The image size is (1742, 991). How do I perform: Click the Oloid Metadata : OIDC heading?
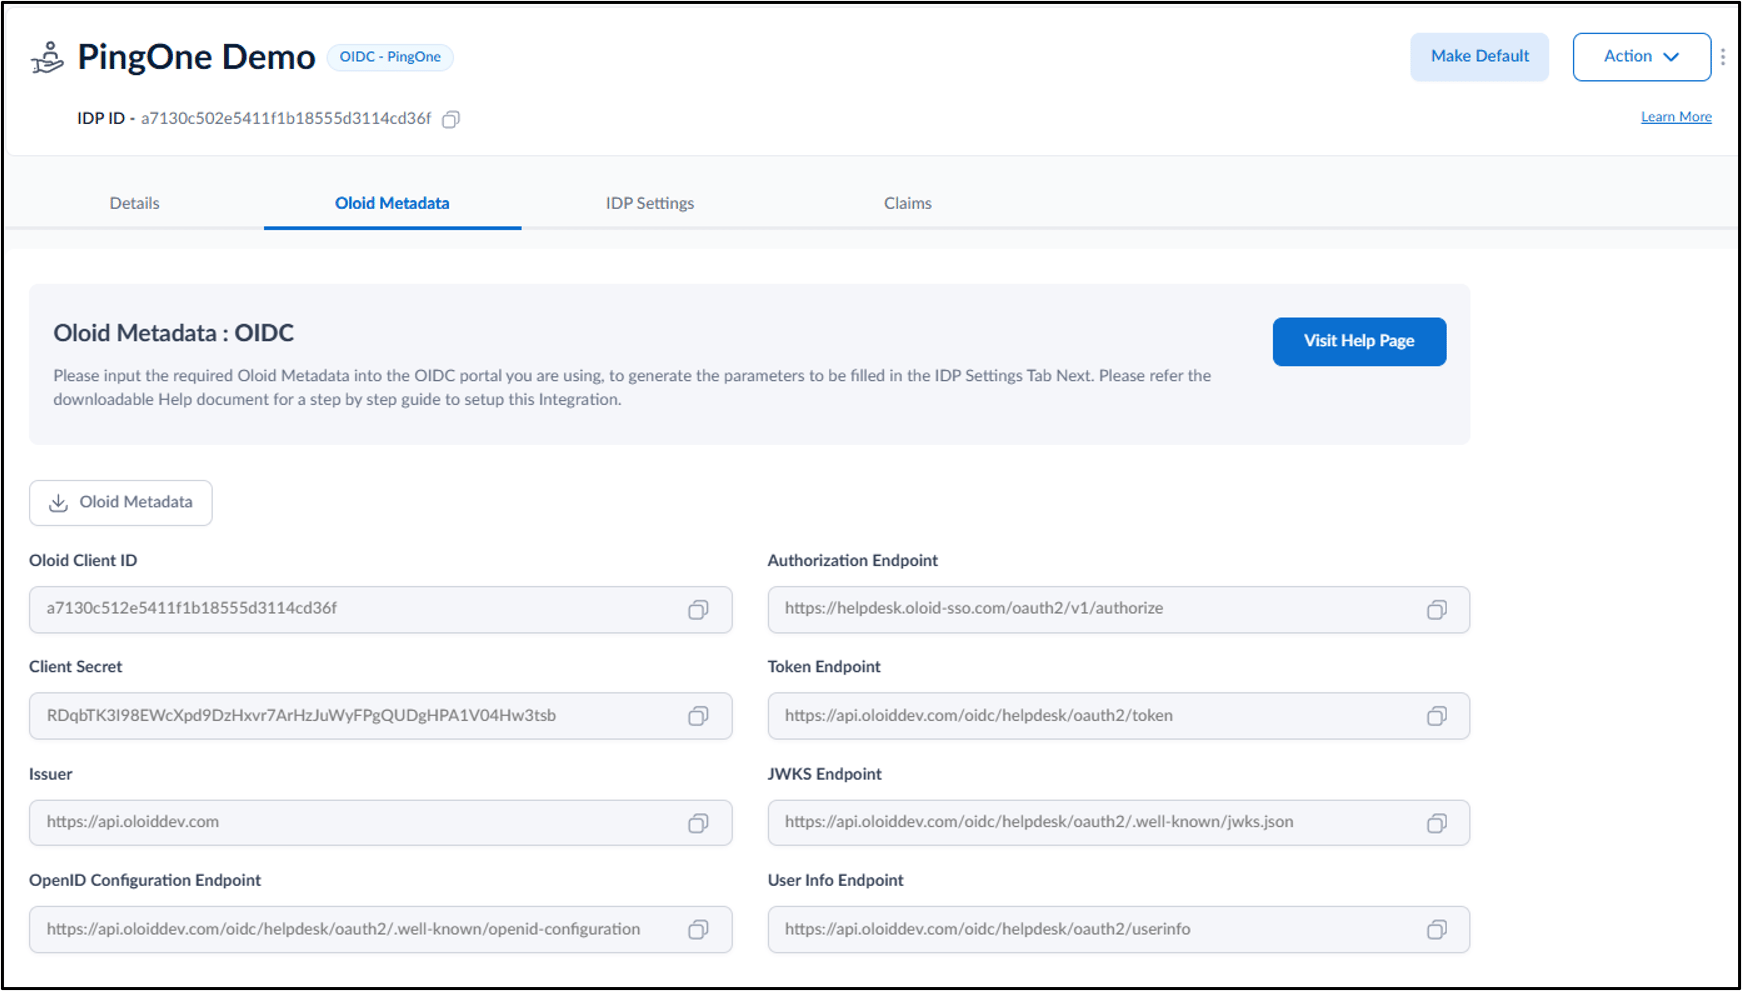(174, 333)
